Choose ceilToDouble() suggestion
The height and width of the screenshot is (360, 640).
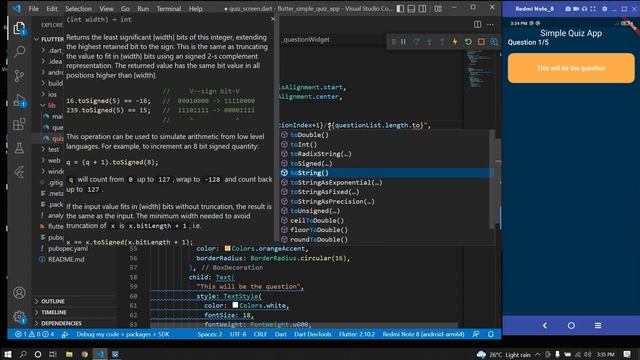[x=386, y=220]
